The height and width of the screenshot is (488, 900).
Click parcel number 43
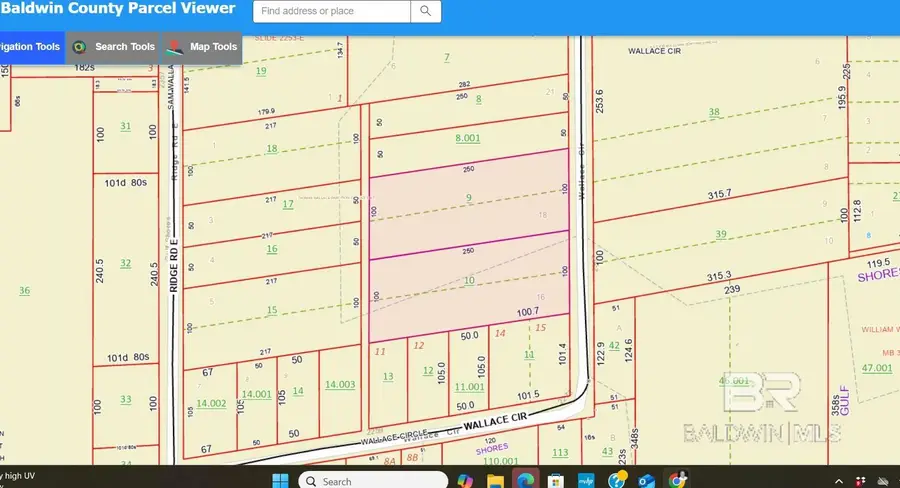click(x=607, y=452)
